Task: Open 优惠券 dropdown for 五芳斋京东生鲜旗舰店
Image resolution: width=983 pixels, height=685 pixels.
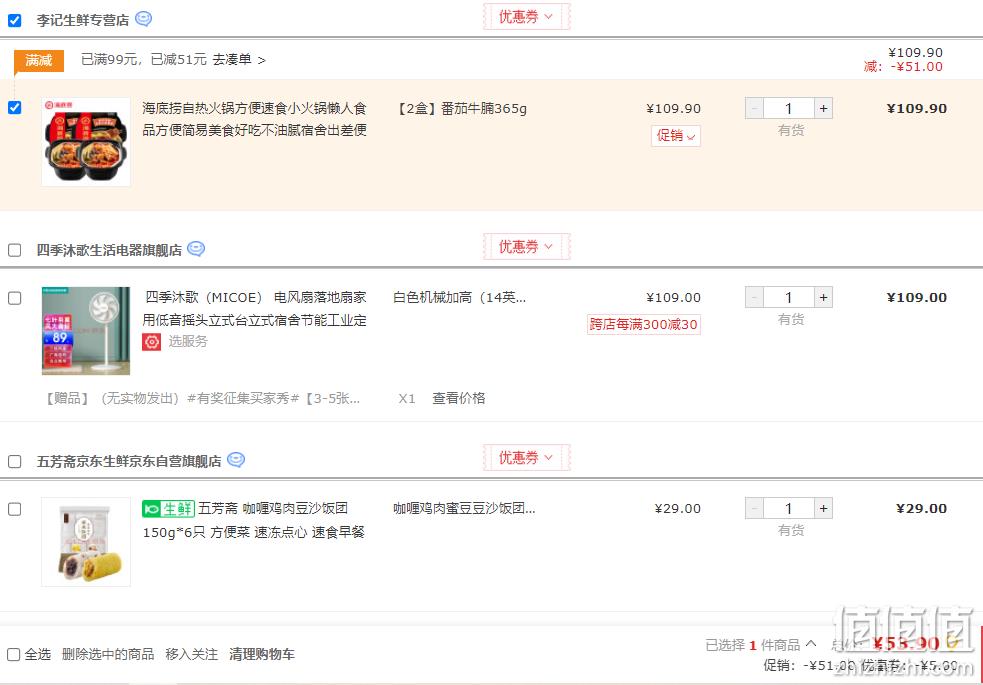Action: click(x=526, y=458)
